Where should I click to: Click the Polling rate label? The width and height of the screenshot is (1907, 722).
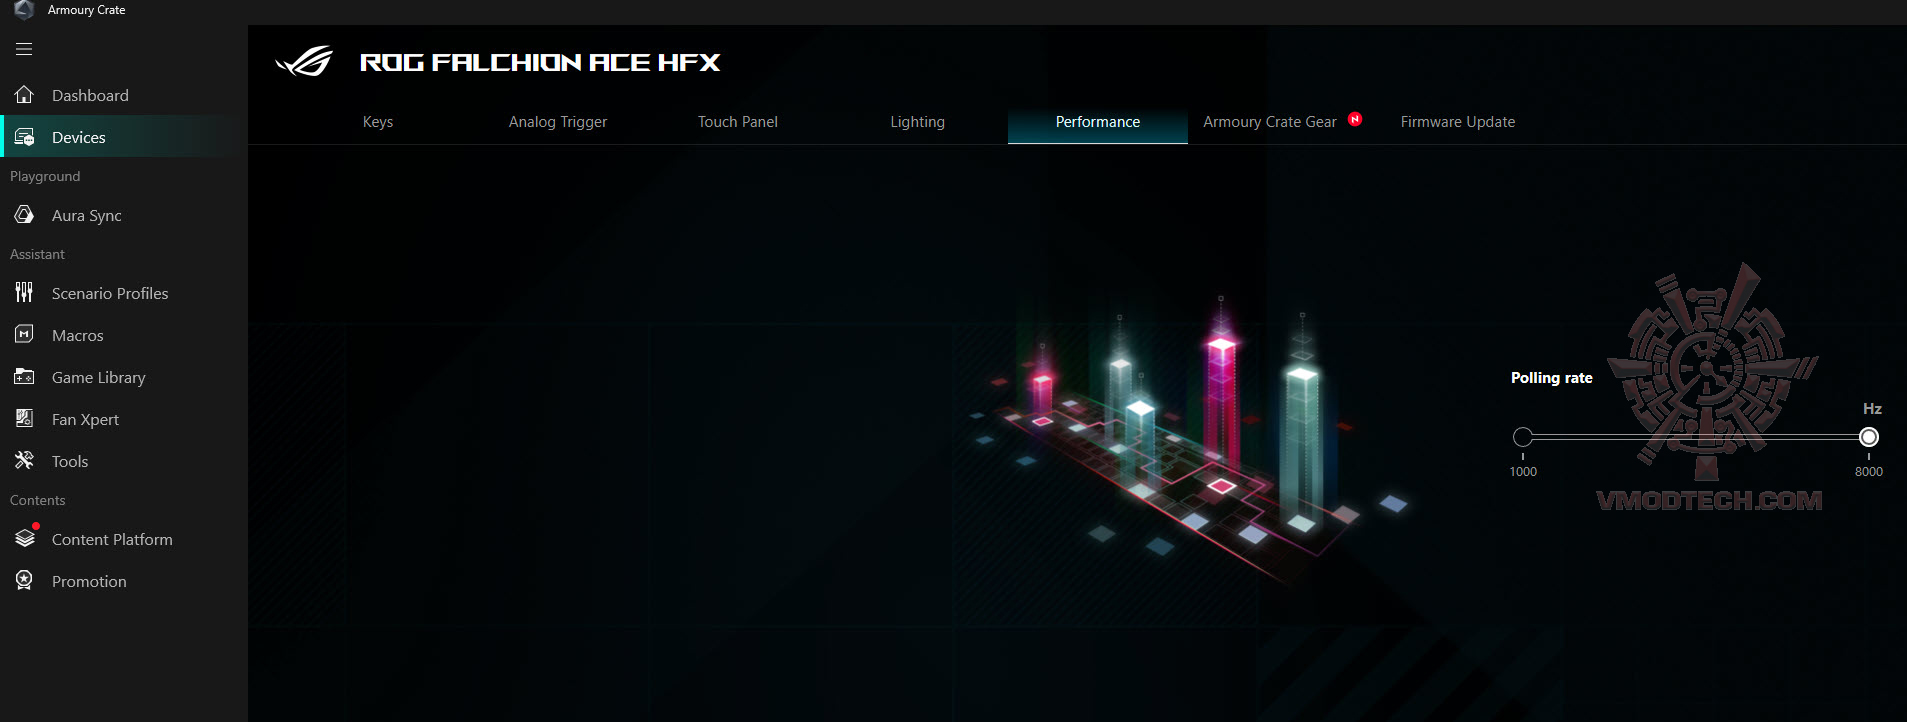point(1552,378)
